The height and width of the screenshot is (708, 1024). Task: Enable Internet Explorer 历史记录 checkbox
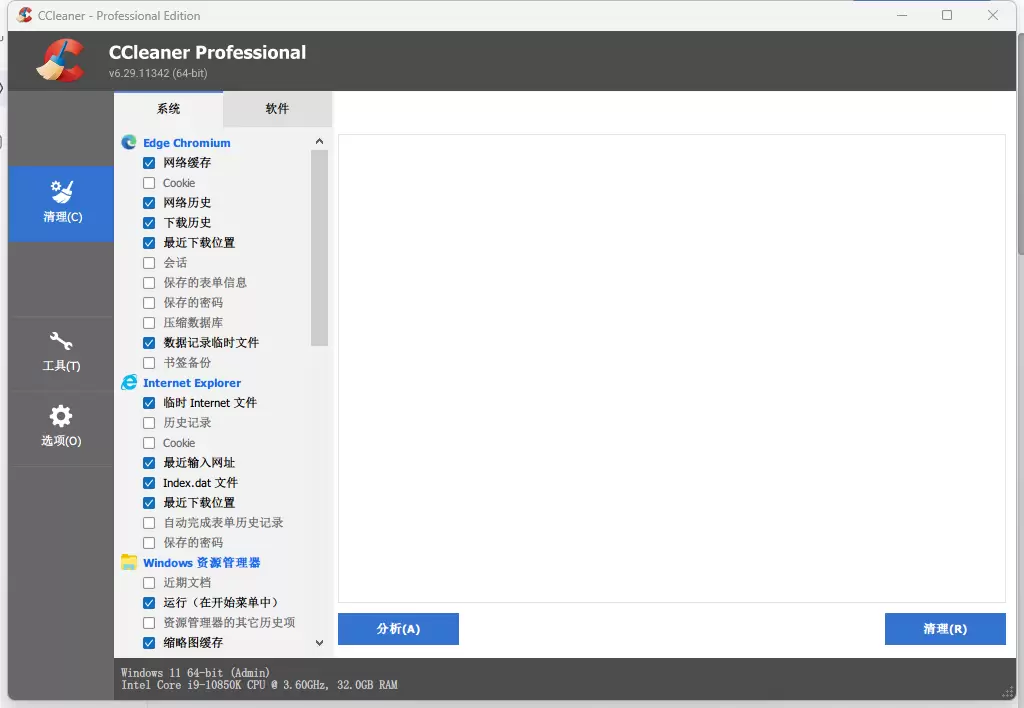149,423
